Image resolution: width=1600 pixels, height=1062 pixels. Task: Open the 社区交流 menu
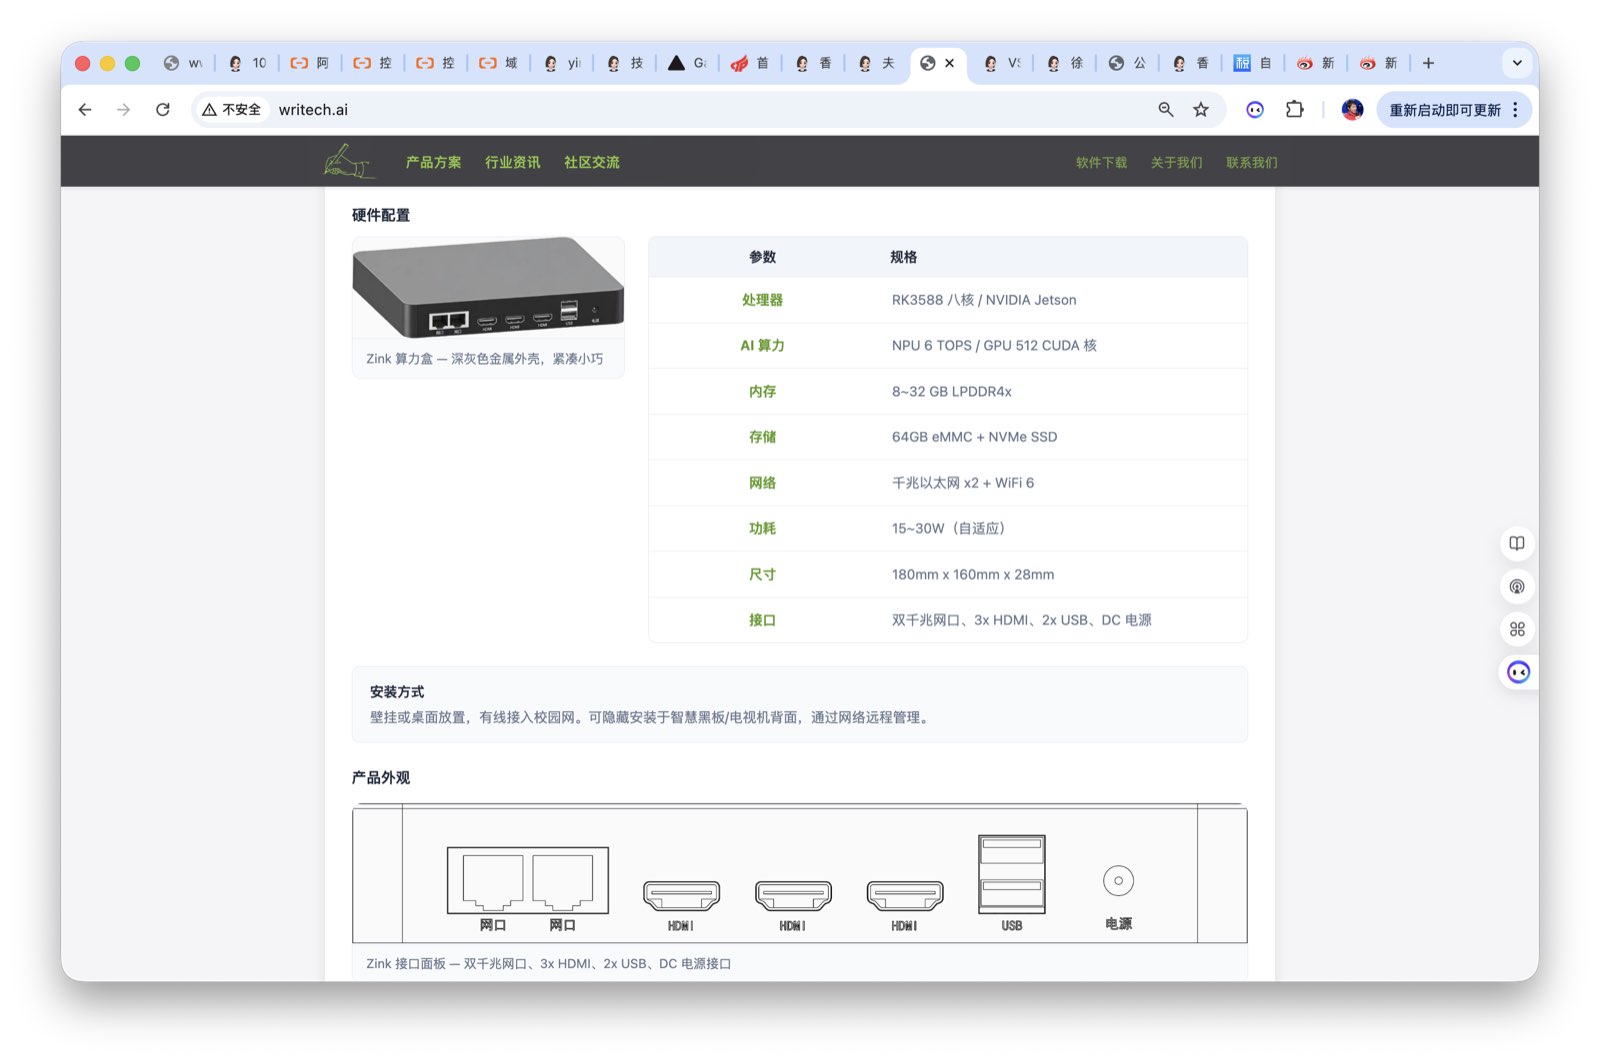(x=591, y=162)
